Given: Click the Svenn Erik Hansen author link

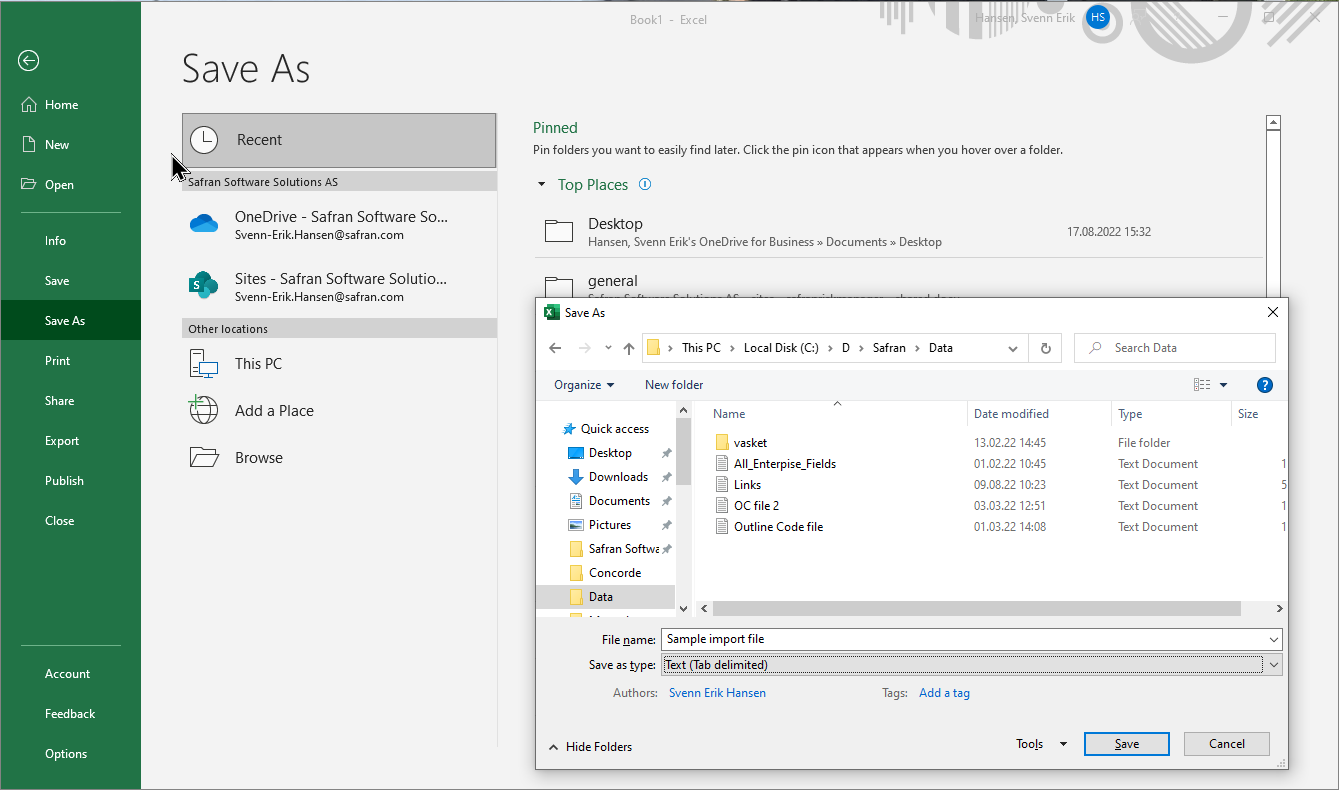Looking at the screenshot, I should coord(717,693).
